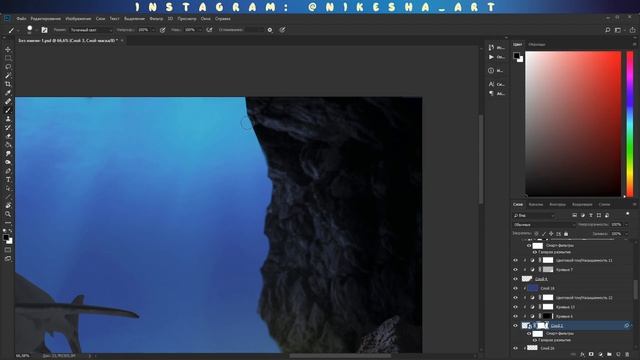Select the Type tool
Screen dimensions: 640x360
[8, 180]
